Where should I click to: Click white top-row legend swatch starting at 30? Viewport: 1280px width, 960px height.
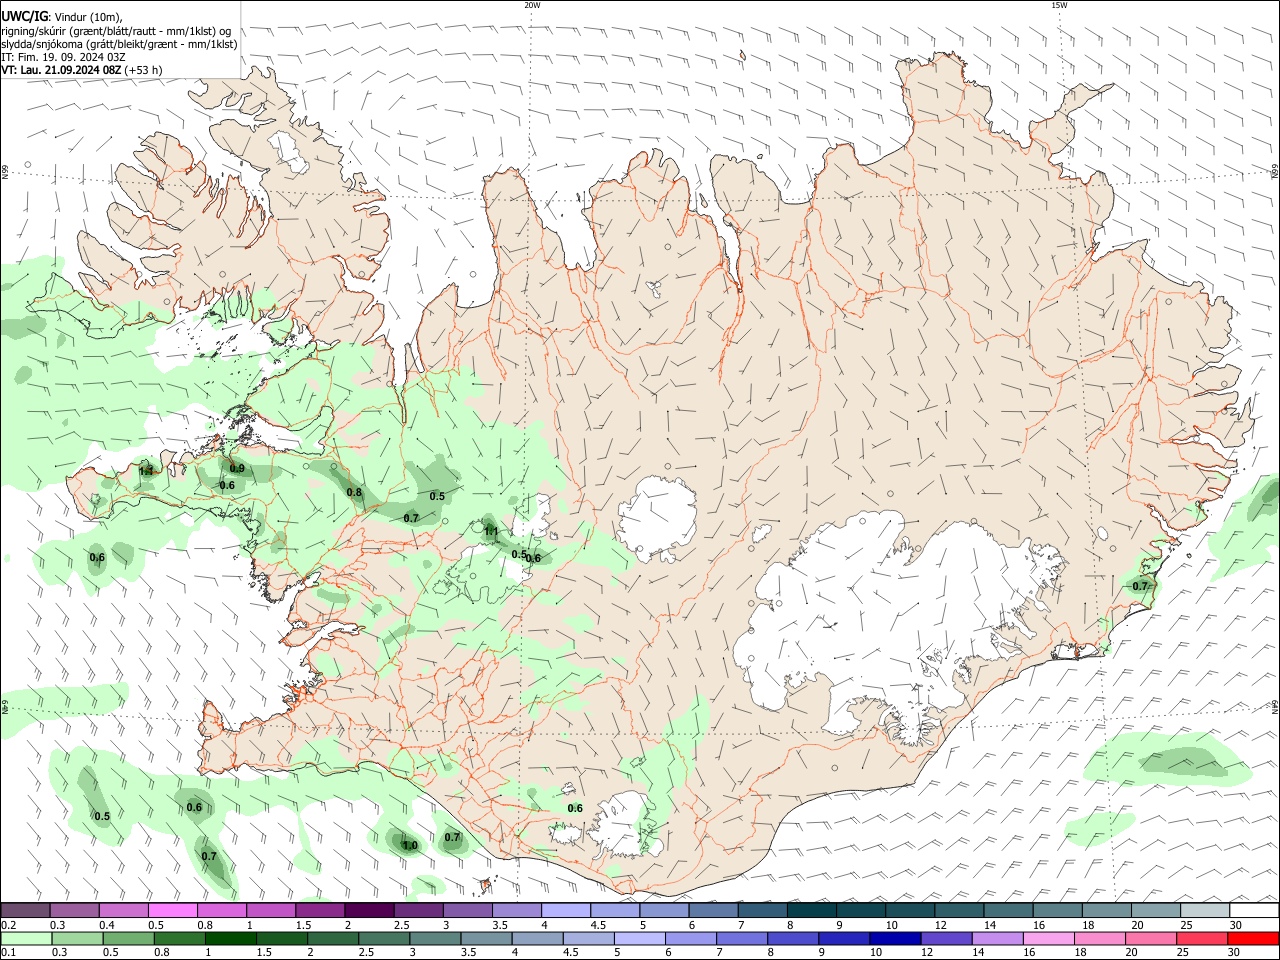point(1254,910)
